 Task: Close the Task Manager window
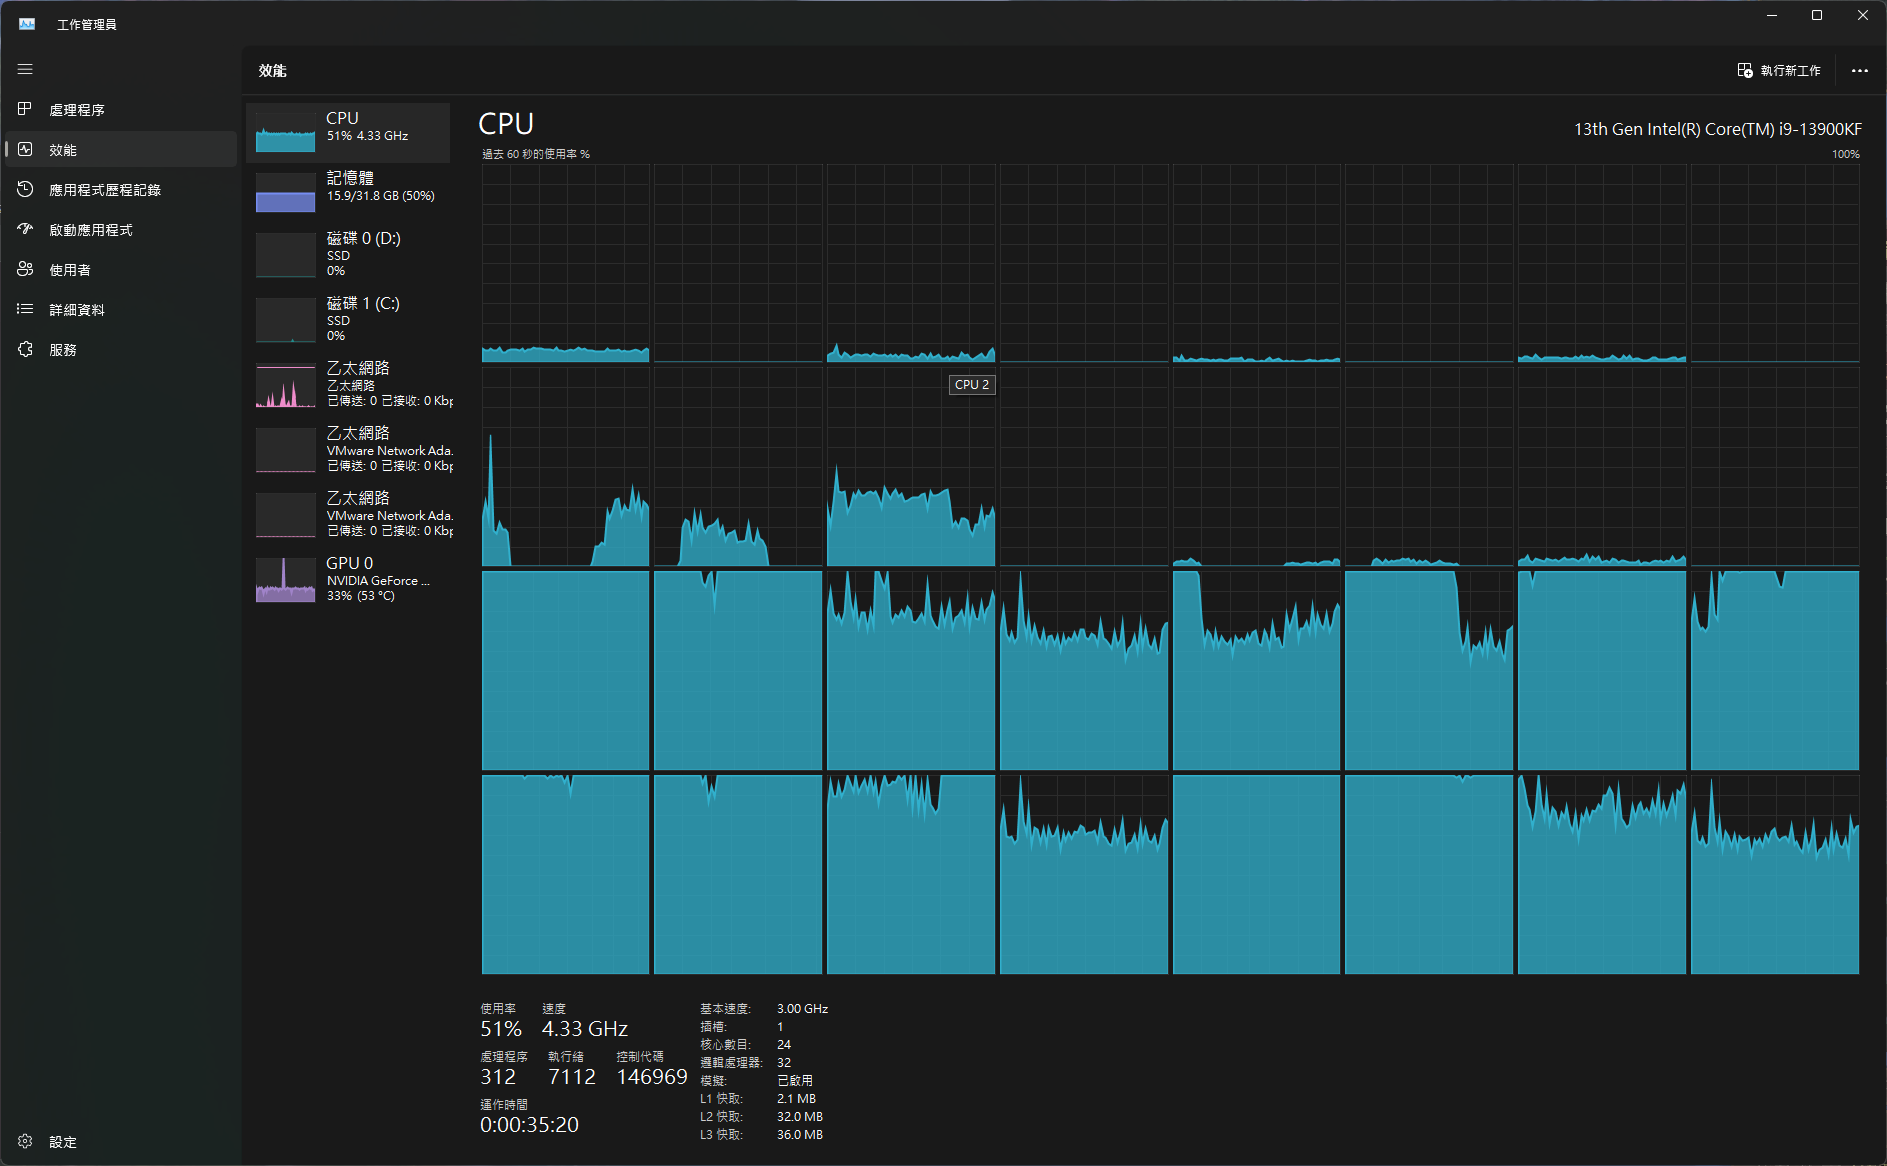pos(1863,15)
